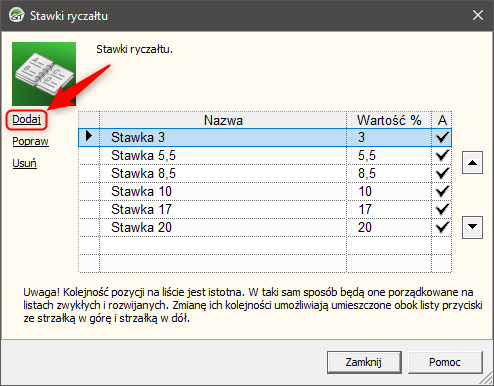Select the Stawka 17 row

click(265, 209)
